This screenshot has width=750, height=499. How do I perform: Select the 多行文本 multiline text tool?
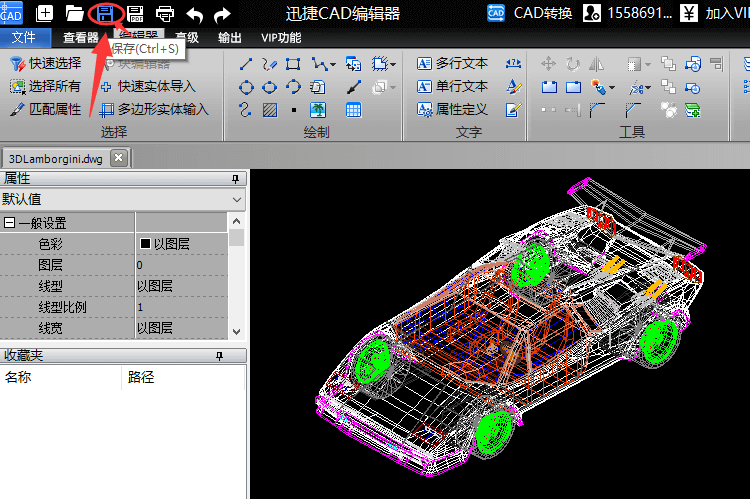452,63
